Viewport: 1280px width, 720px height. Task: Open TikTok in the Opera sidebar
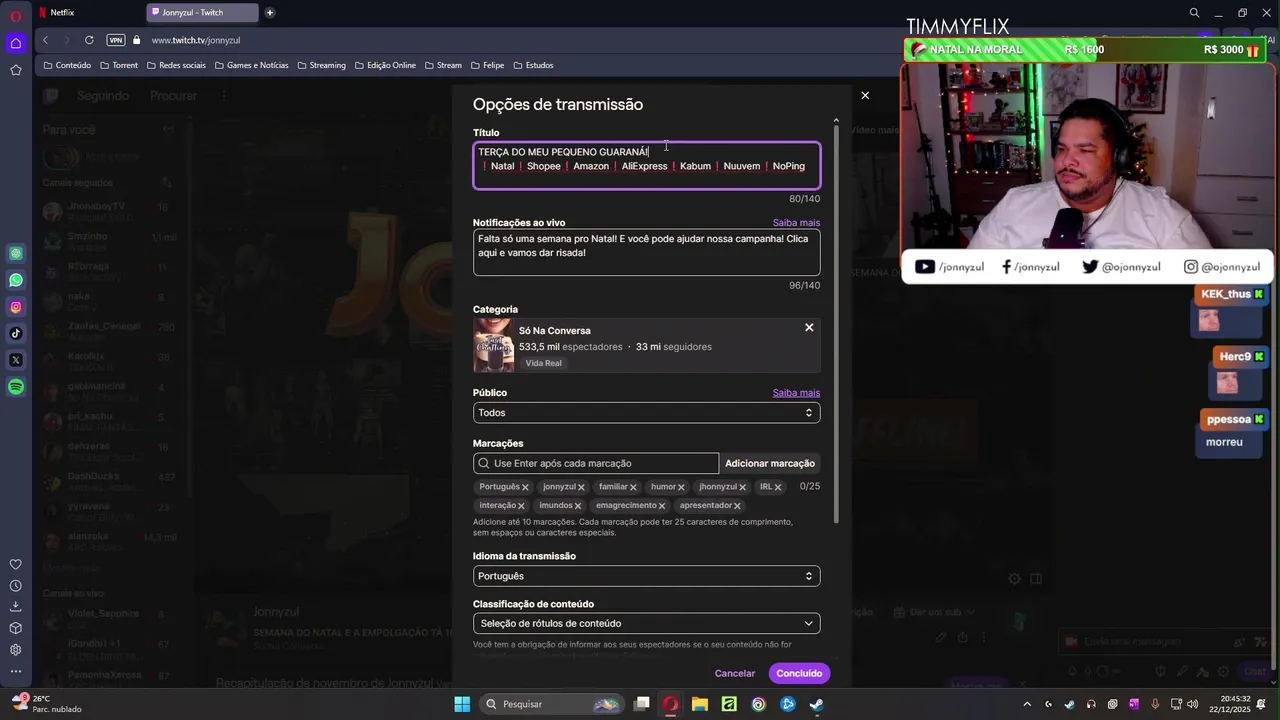[x=16, y=333]
